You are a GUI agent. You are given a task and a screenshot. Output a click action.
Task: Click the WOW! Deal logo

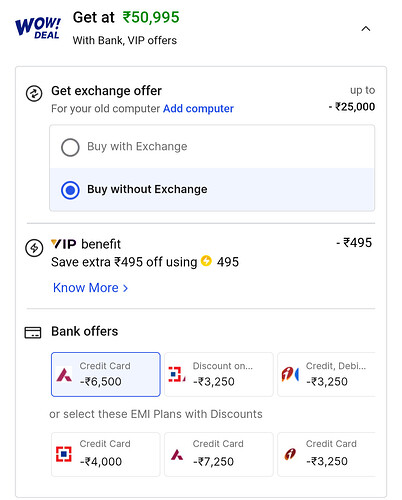click(38, 28)
